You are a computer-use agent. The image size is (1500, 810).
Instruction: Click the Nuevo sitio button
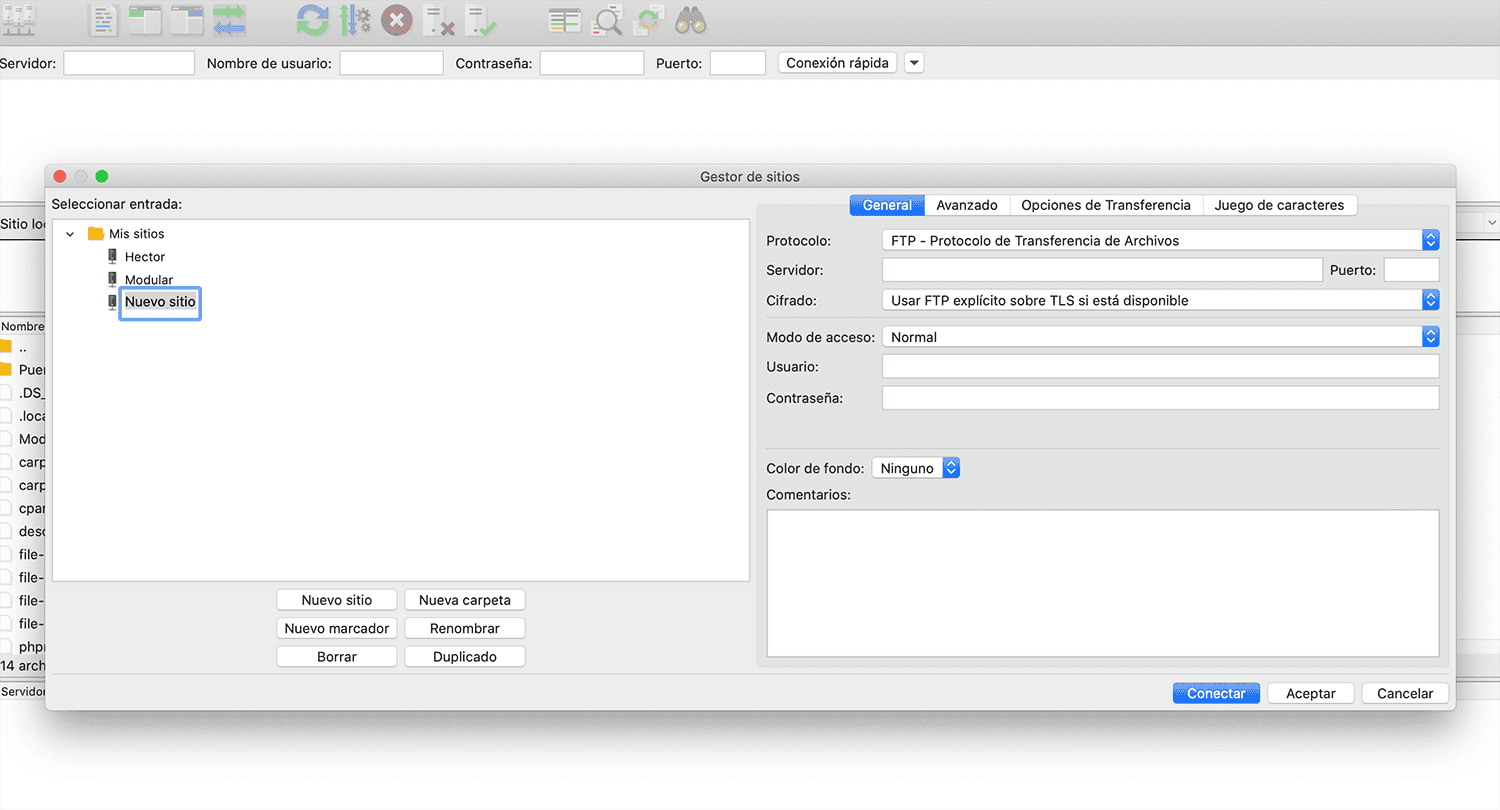(337, 600)
